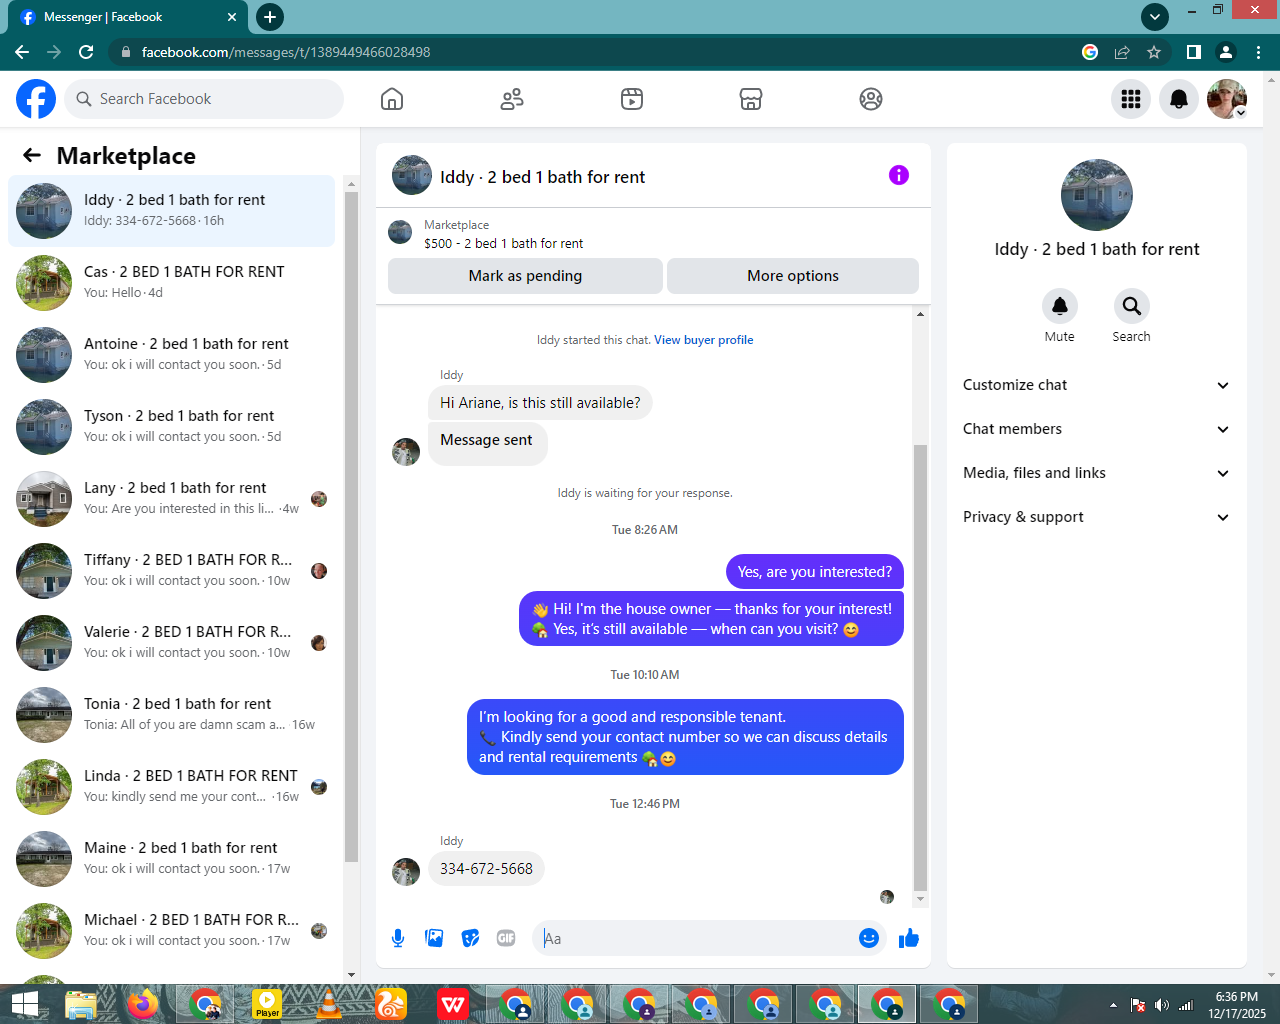This screenshot has height=1024, width=1280.
Task: Open VLC media player from taskbar
Action: pos(329,1004)
